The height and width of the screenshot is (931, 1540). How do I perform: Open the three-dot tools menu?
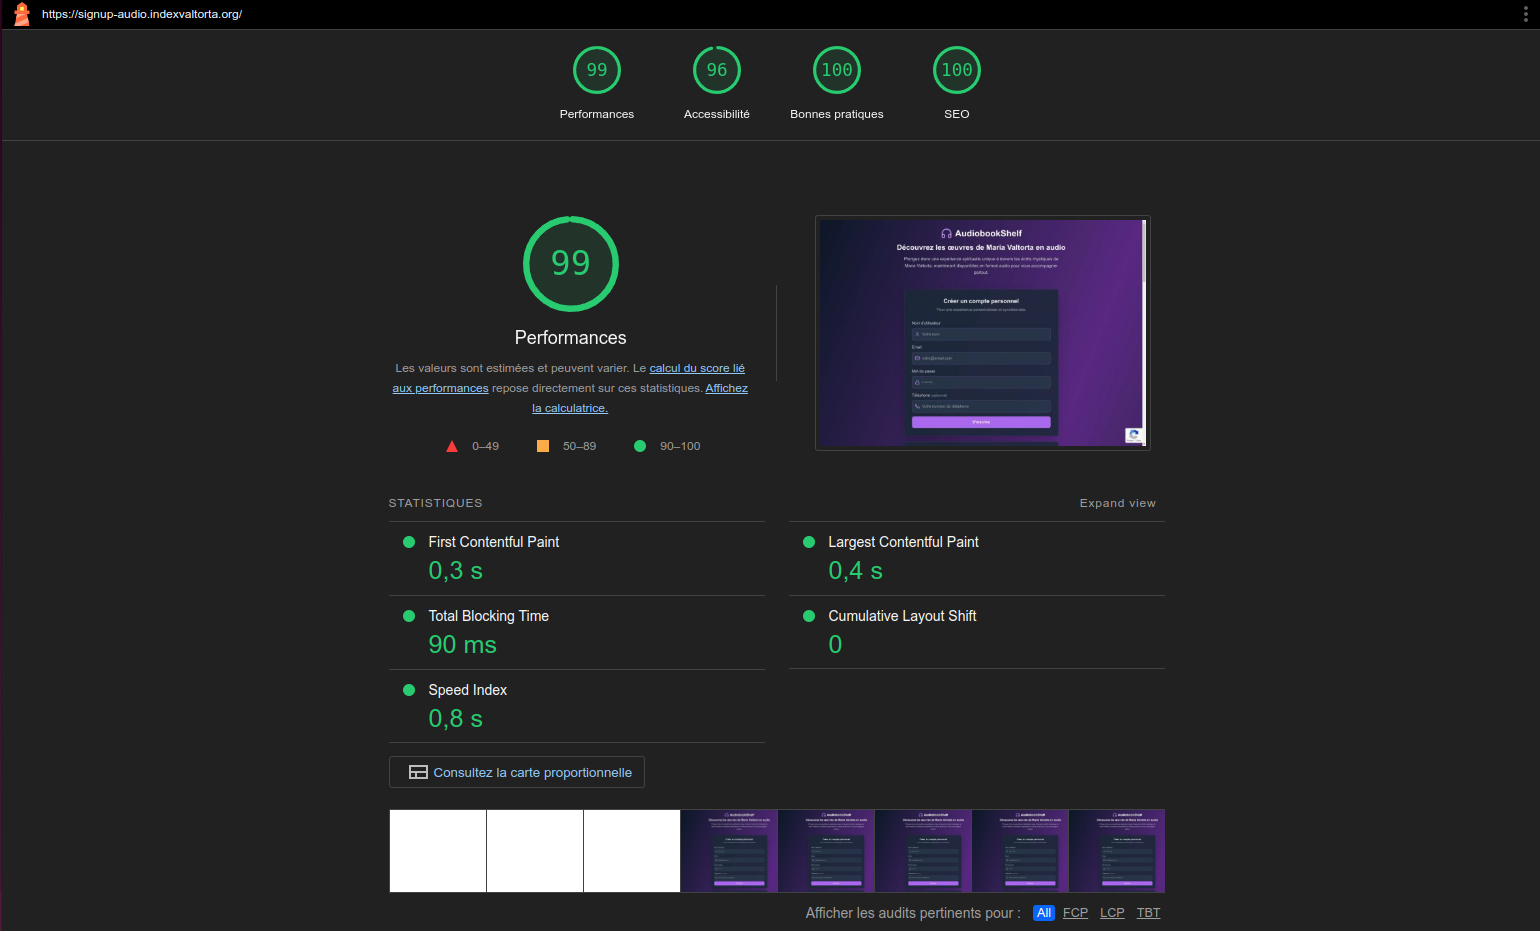[x=1525, y=14]
